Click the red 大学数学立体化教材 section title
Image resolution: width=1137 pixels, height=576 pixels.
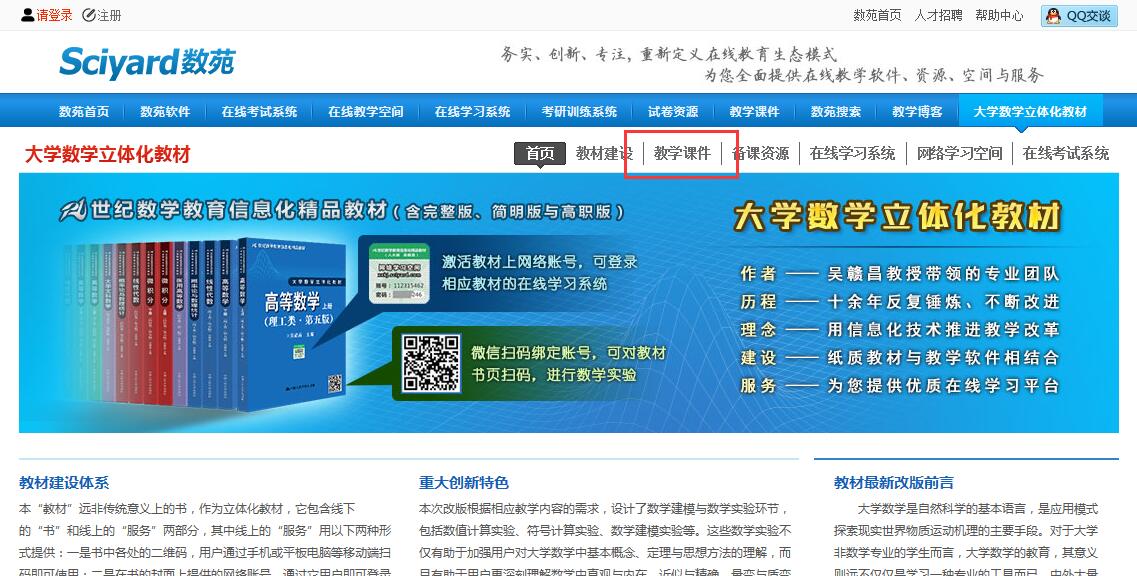click(107, 155)
